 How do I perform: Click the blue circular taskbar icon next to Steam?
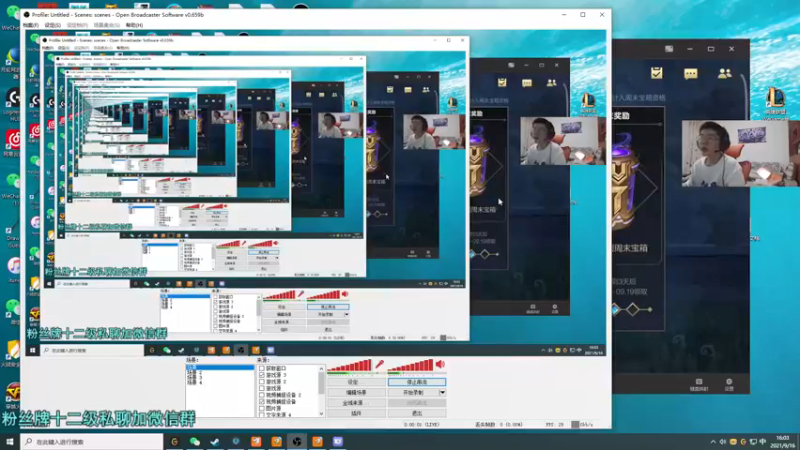pyautogui.click(x=235, y=441)
